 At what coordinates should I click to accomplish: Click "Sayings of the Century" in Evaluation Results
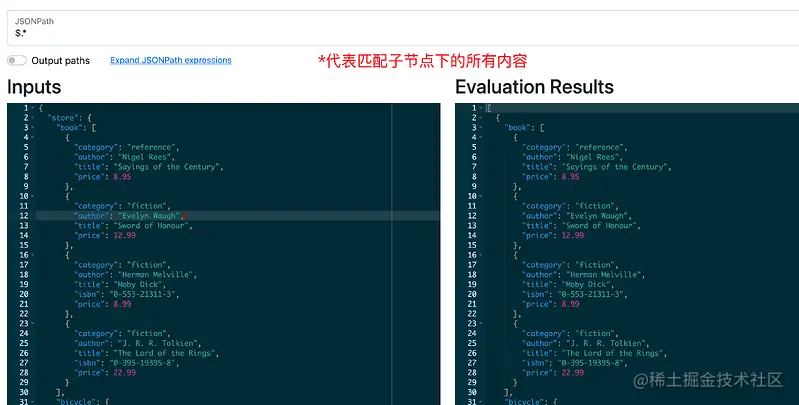point(614,167)
